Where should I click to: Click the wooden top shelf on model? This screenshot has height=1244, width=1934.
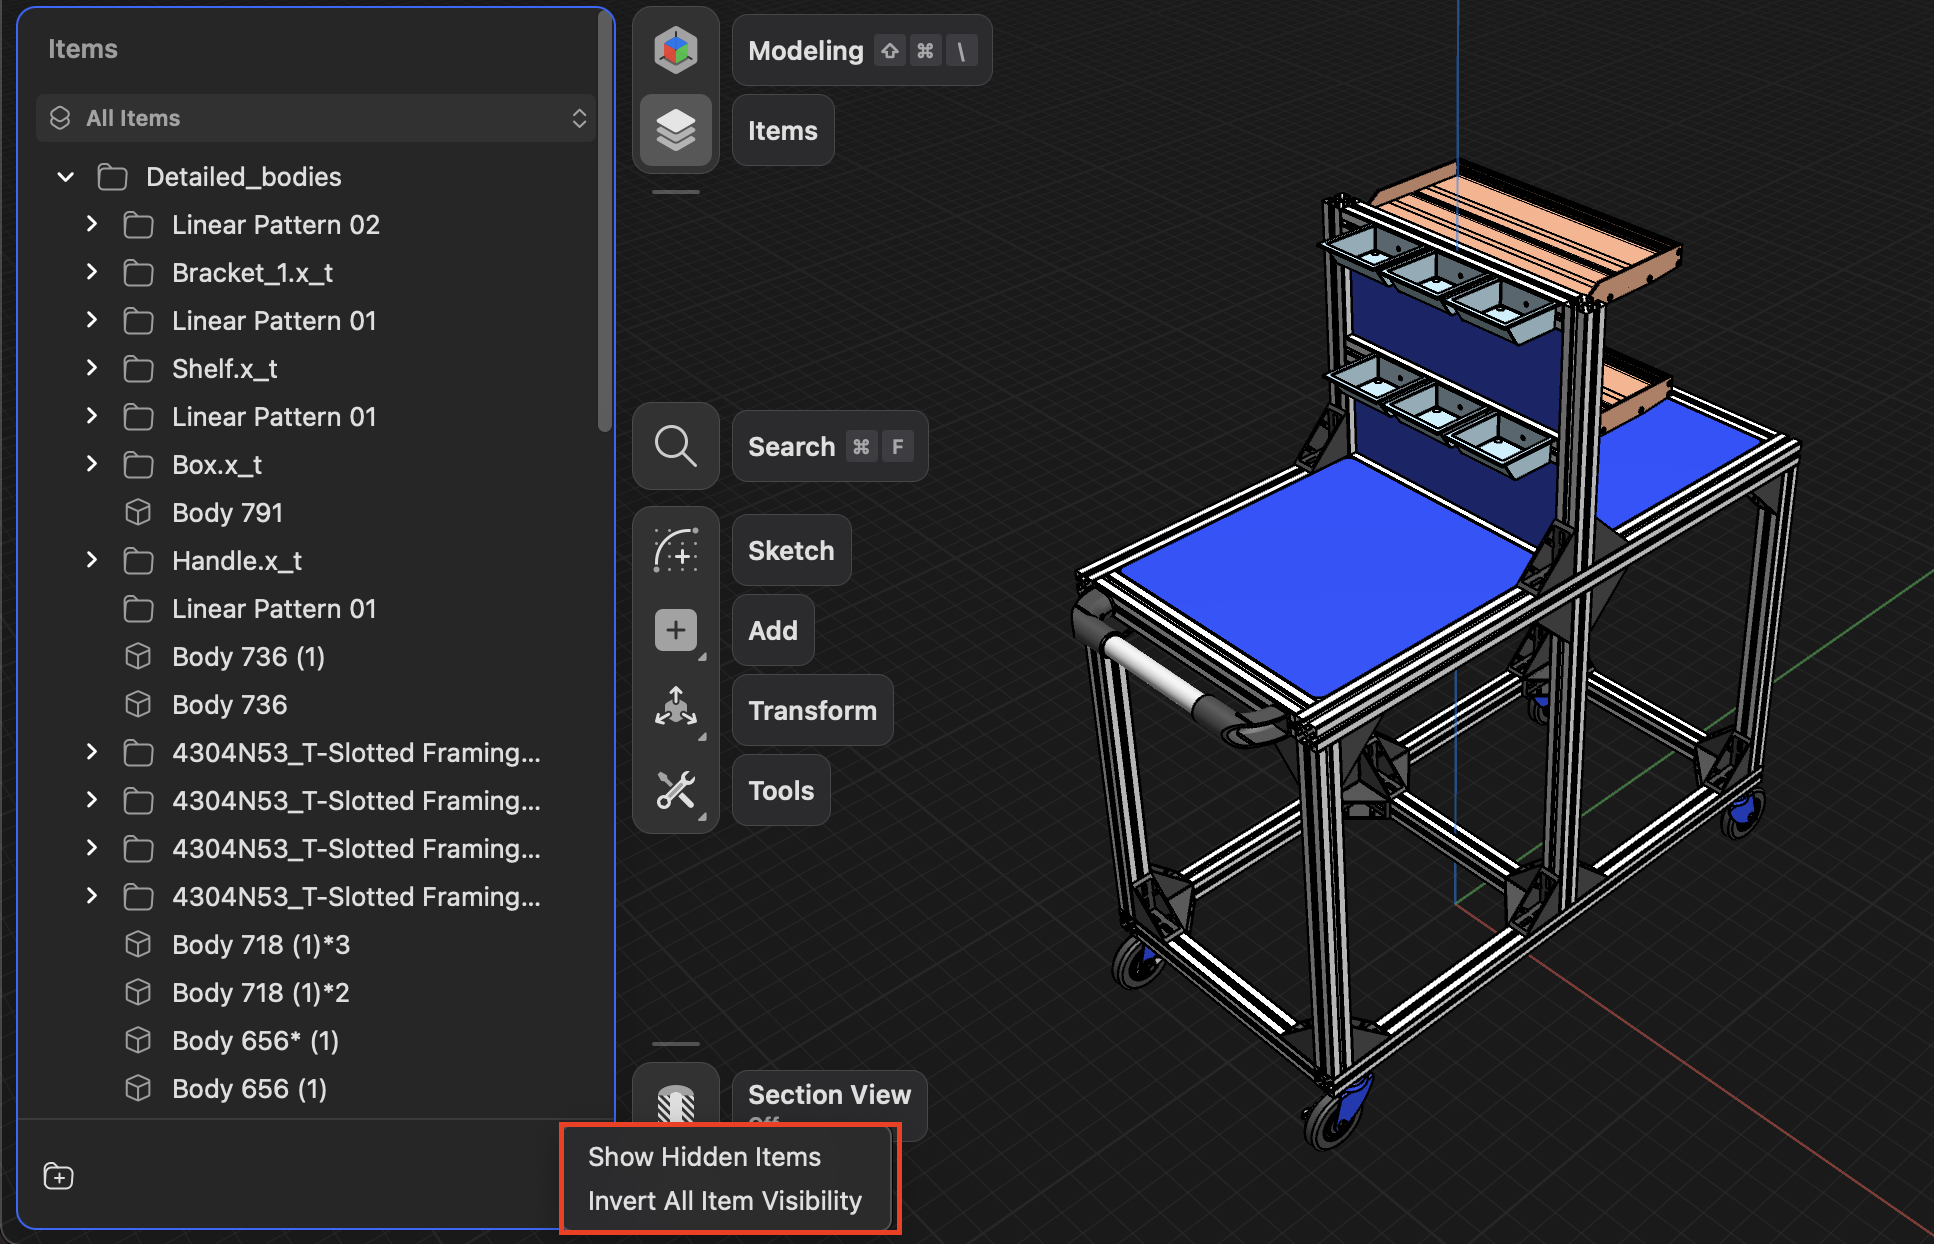[1525, 232]
